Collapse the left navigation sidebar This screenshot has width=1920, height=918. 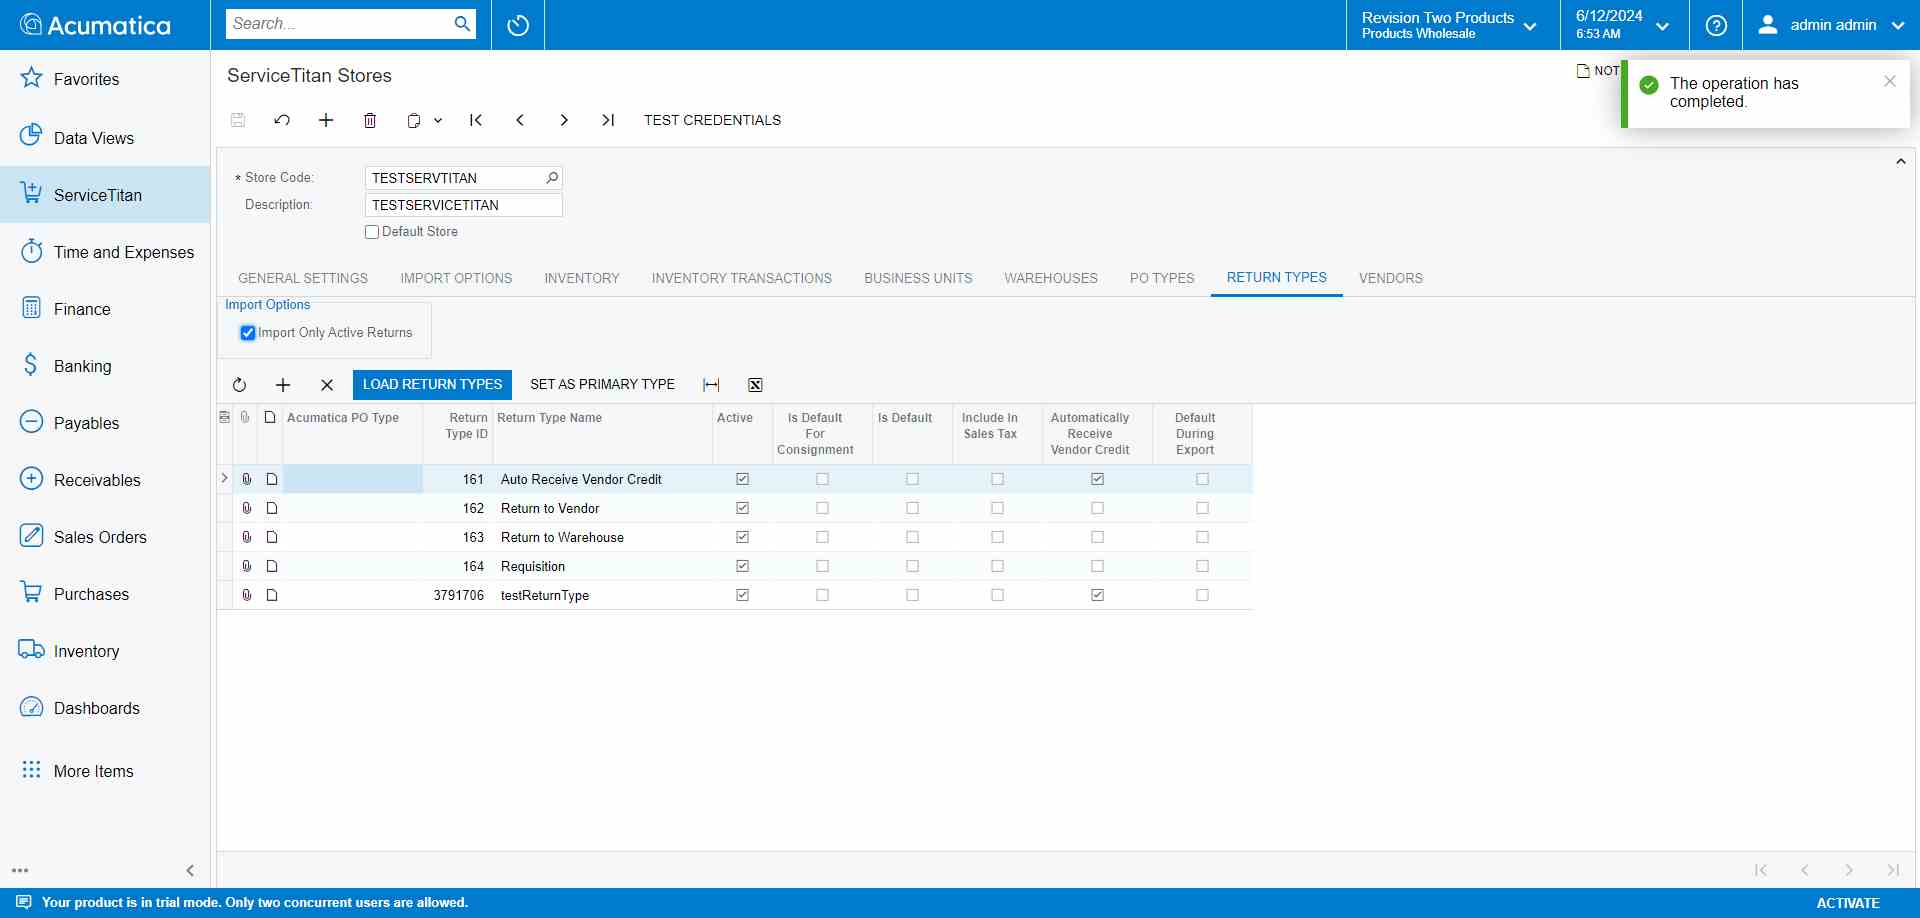[x=190, y=870]
